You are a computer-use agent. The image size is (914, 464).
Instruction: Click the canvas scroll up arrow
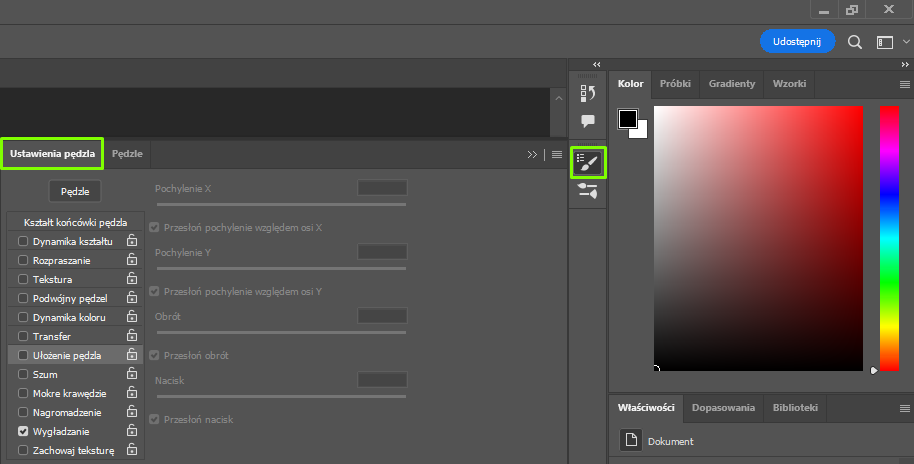click(558, 98)
